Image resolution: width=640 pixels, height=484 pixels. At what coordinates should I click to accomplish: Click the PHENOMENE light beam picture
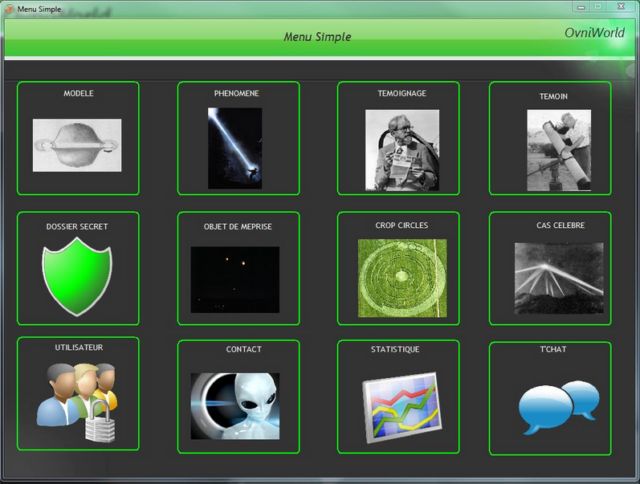[x=235, y=148]
